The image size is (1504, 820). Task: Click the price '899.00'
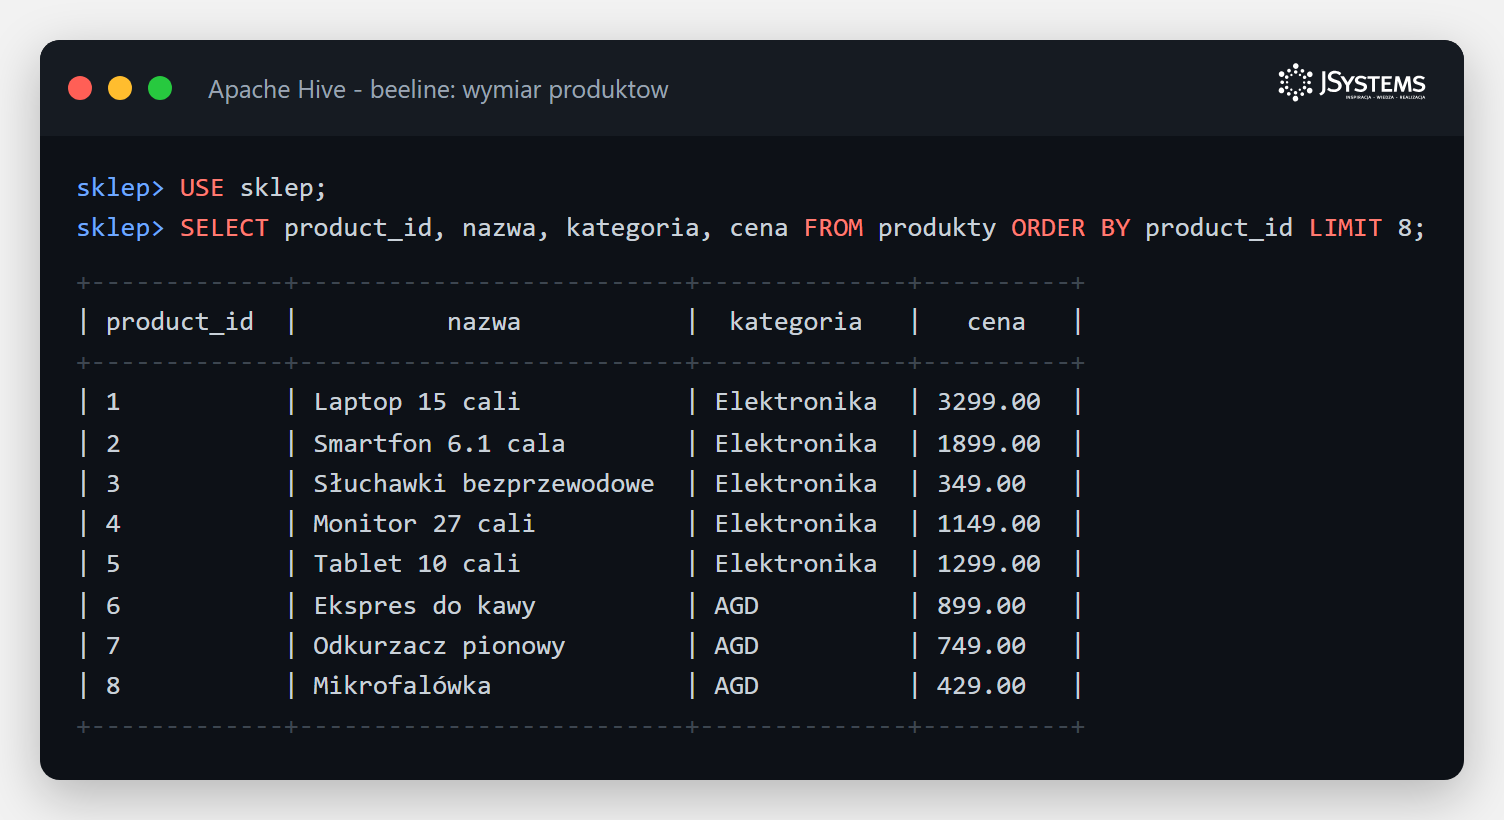[x=981, y=606]
